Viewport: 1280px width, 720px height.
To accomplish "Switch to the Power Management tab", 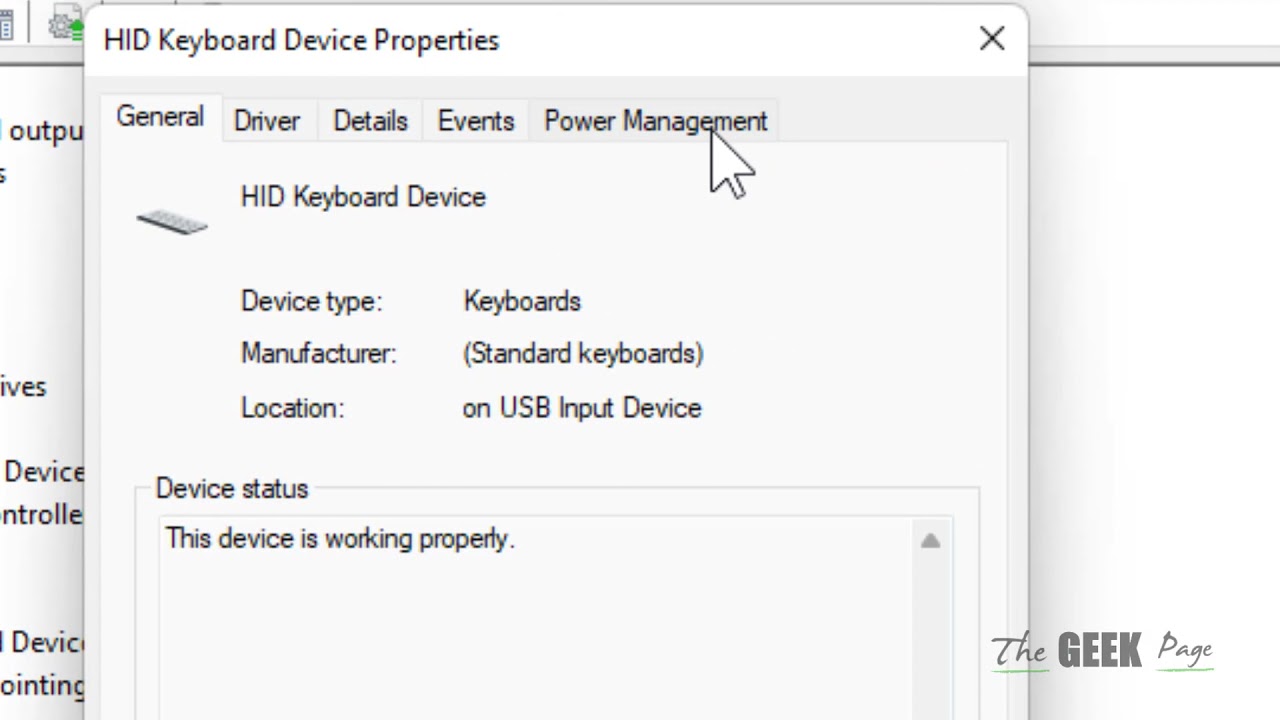I will coord(655,121).
